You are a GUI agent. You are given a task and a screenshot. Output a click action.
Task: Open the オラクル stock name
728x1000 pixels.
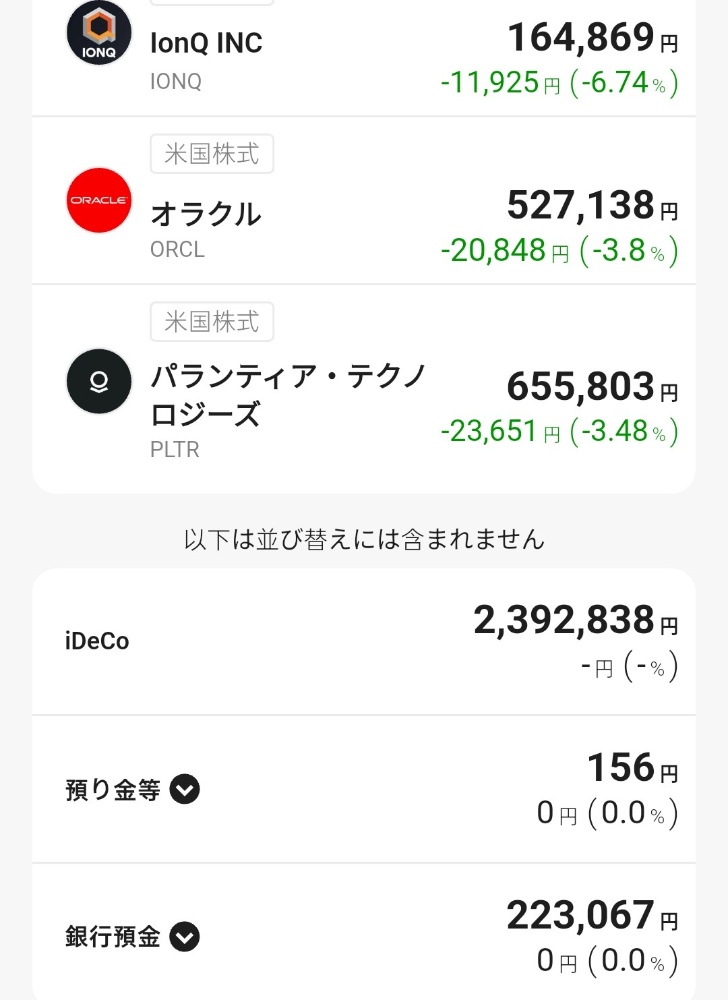206,214
